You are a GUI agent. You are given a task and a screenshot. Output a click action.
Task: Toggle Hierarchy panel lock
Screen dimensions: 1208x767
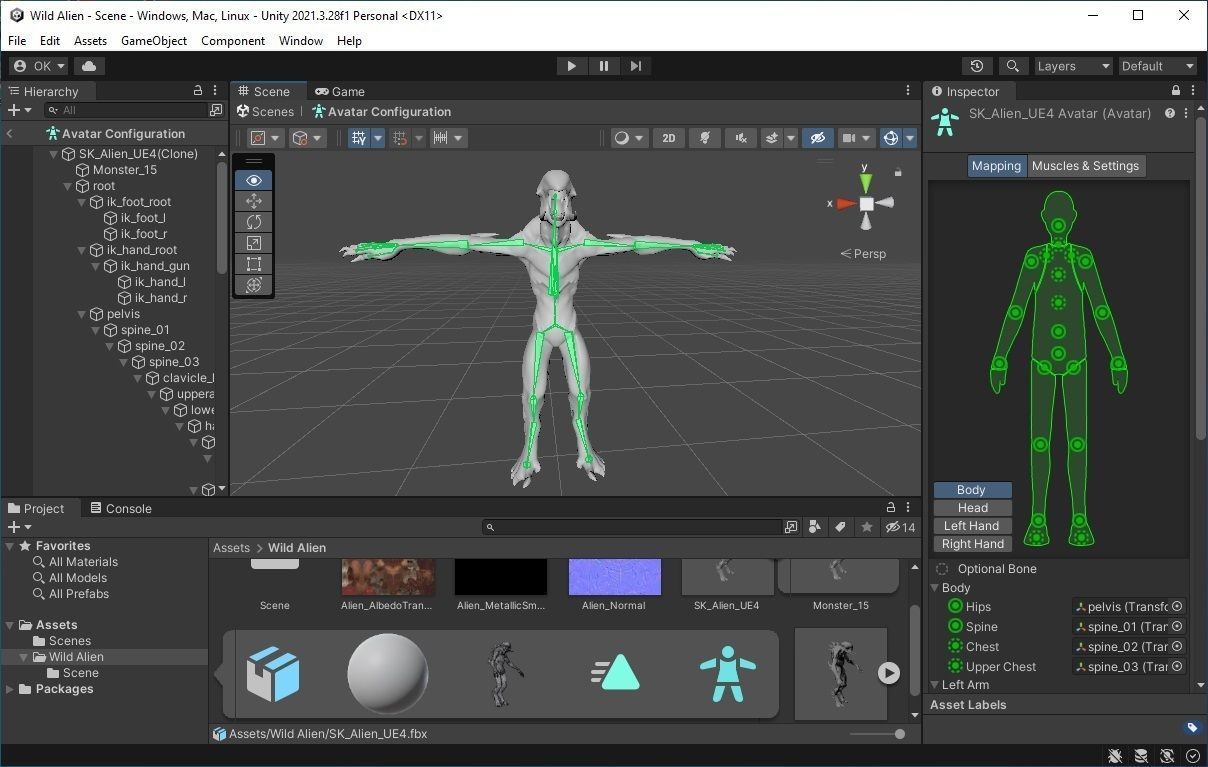click(198, 91)
